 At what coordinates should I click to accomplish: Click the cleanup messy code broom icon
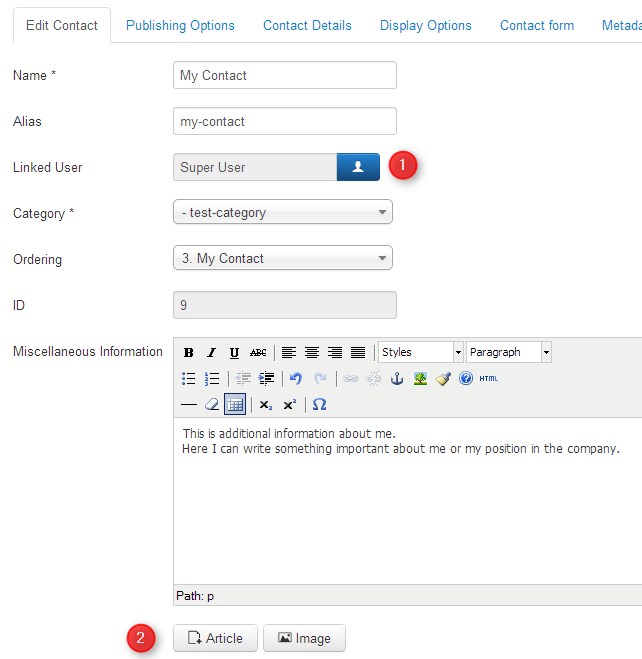coord(443,379)
